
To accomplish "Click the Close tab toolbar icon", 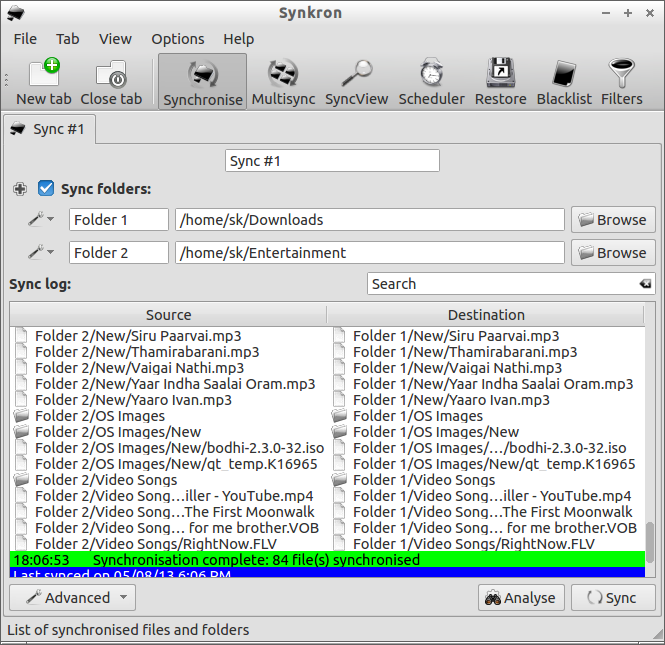I will click(x=111, y=81).
